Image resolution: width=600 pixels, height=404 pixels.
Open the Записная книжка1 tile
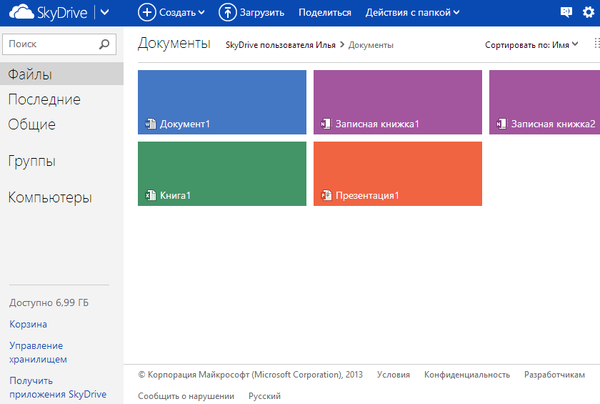point(398,102)
